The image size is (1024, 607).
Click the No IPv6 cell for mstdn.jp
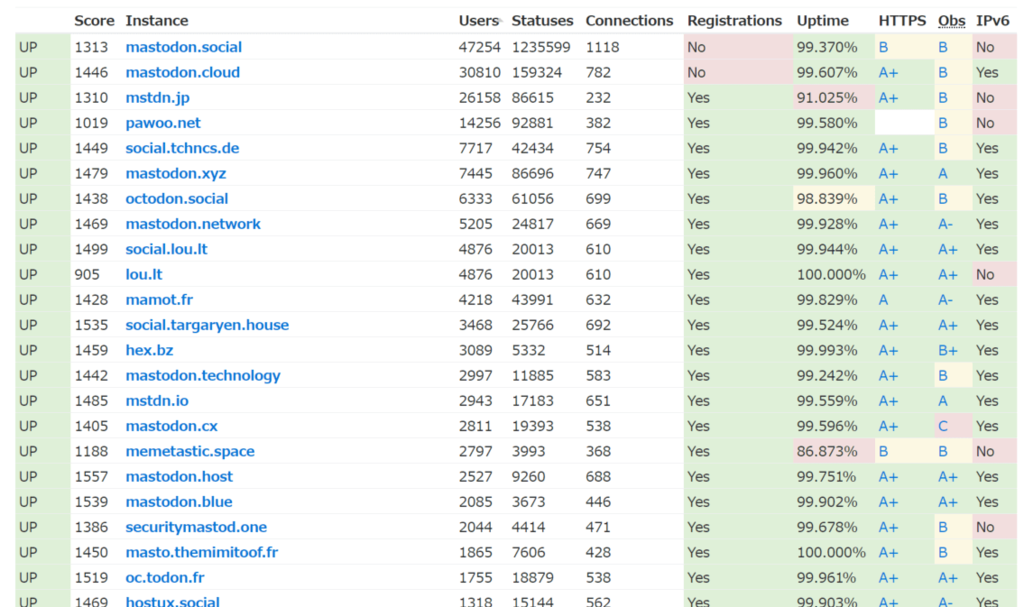(995, 98)
